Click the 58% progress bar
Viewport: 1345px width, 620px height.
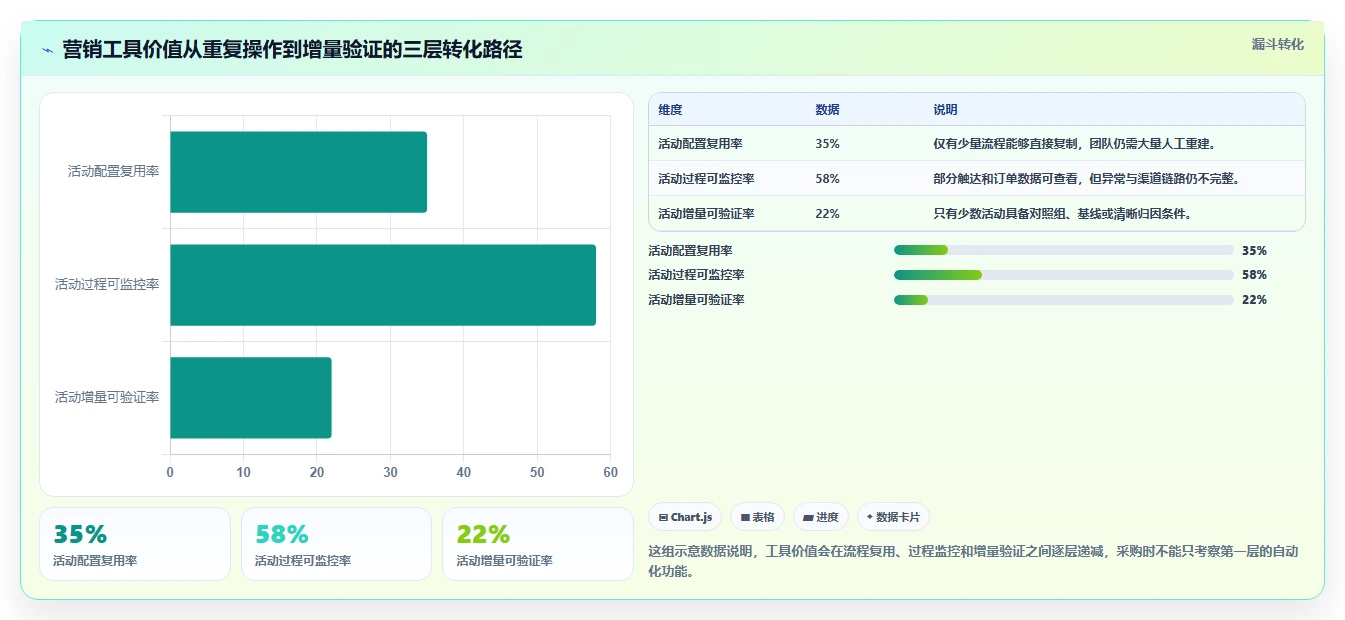1063,275
